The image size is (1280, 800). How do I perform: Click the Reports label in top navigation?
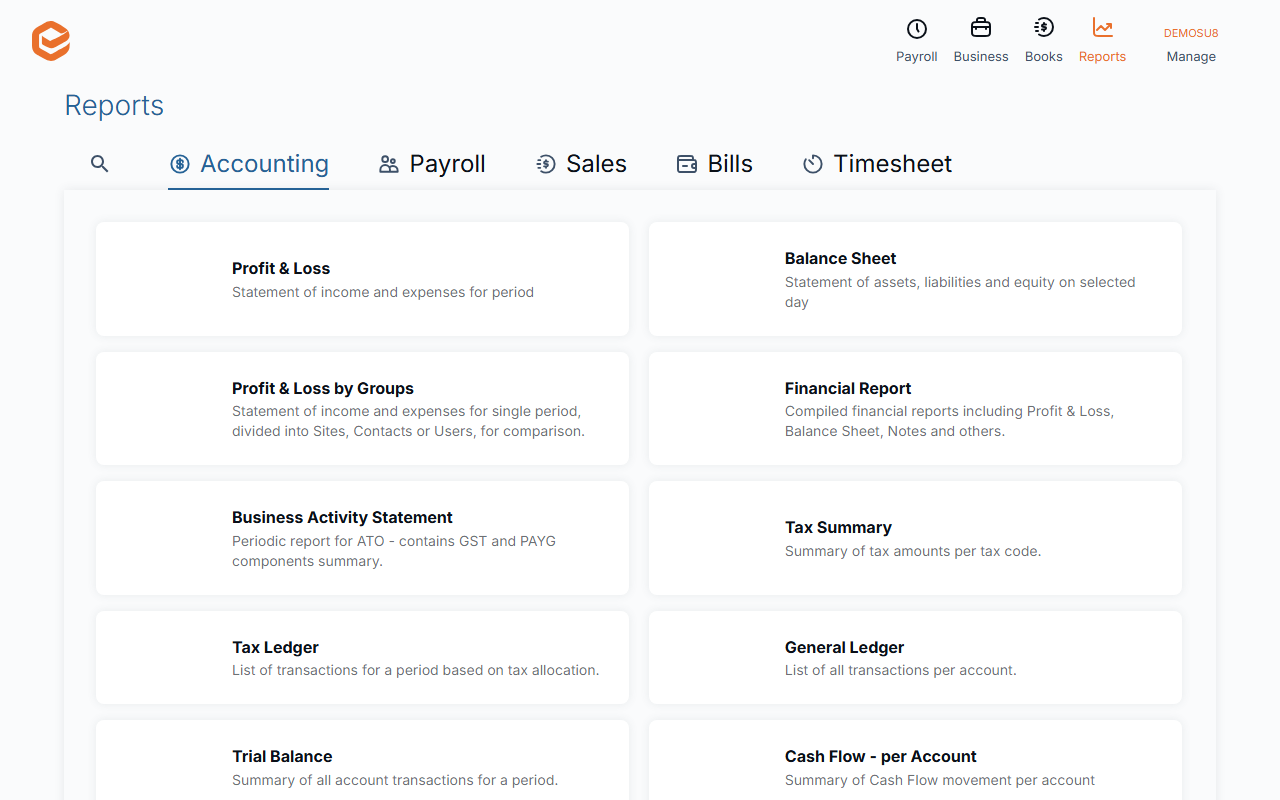1102,57
